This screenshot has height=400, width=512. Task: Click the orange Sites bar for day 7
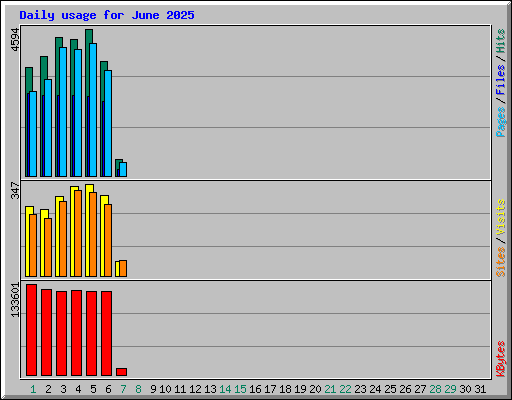[123, 268]
